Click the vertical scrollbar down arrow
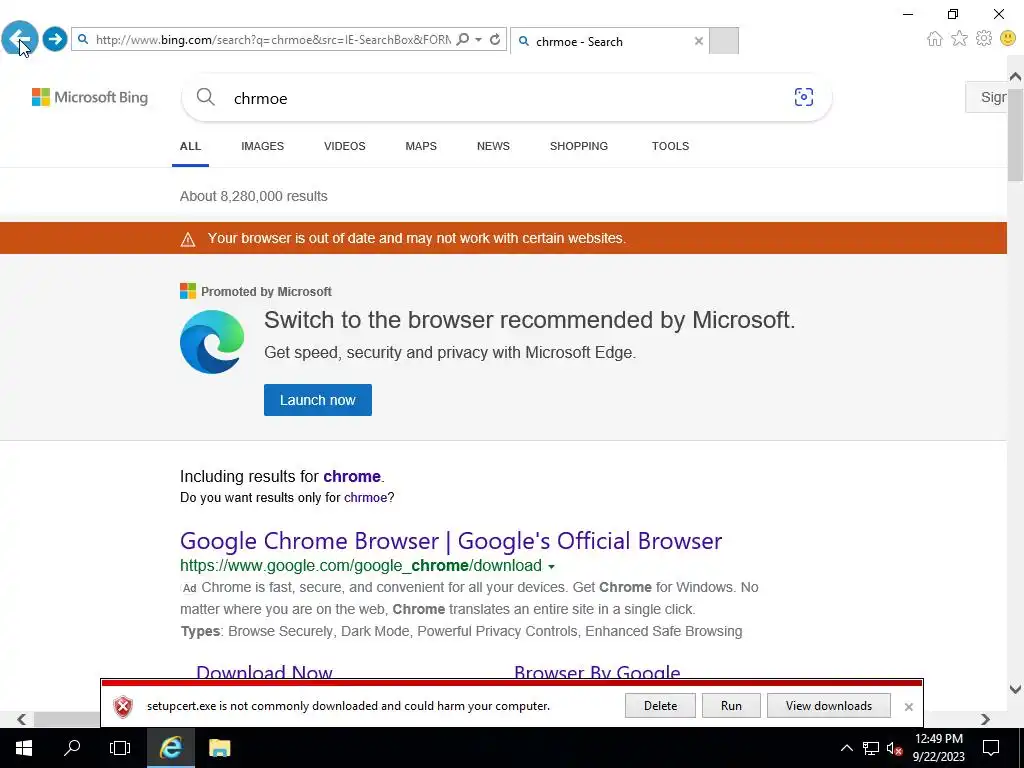Image resolution: width=1024 pixels, height=768 pixels. (x=1016, y=689)
